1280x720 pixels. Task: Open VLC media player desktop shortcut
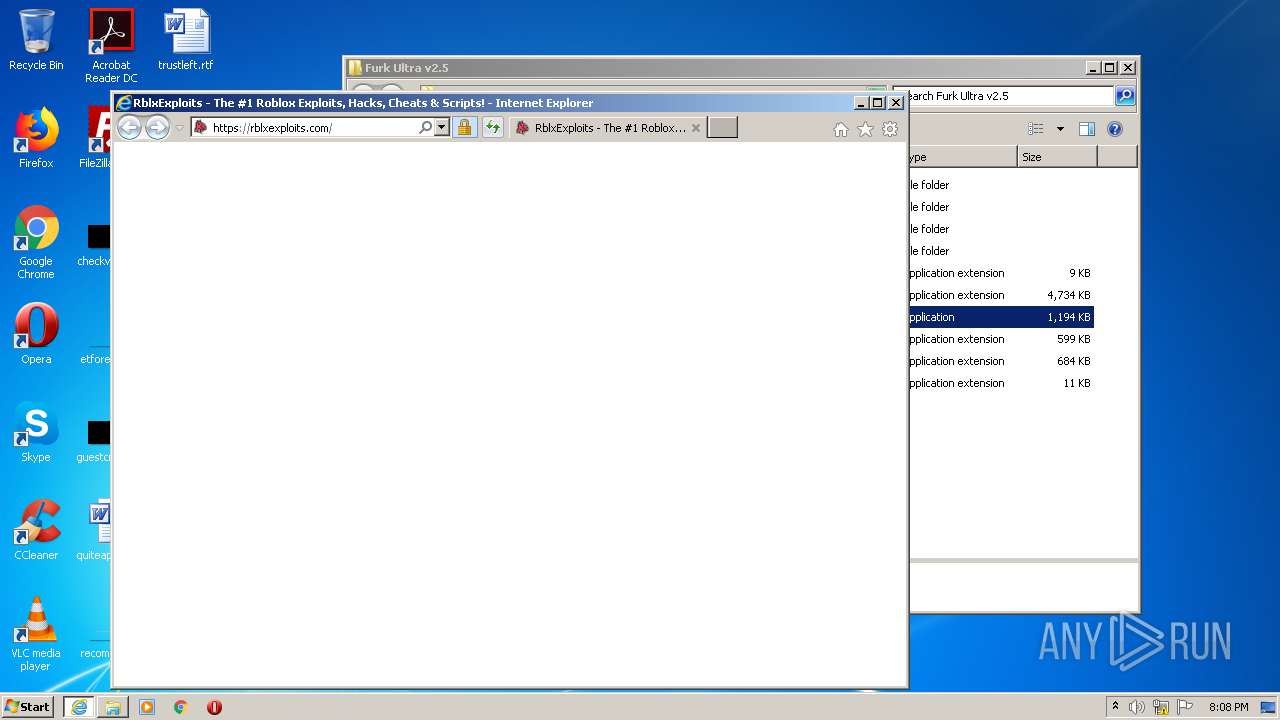[x=36, y=634]
